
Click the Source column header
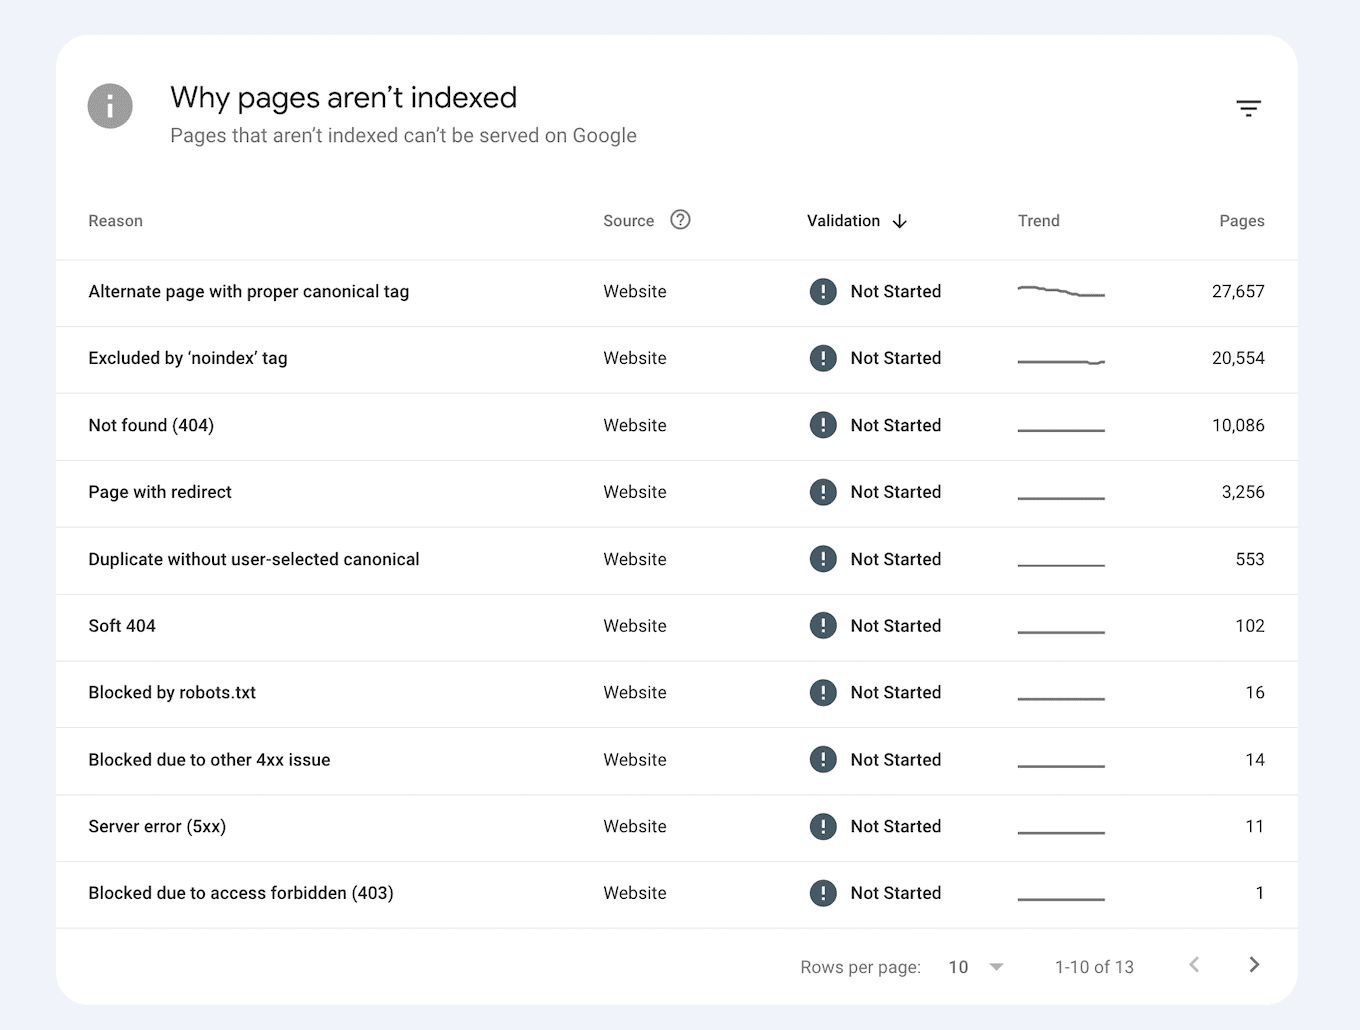click(628, 220)
